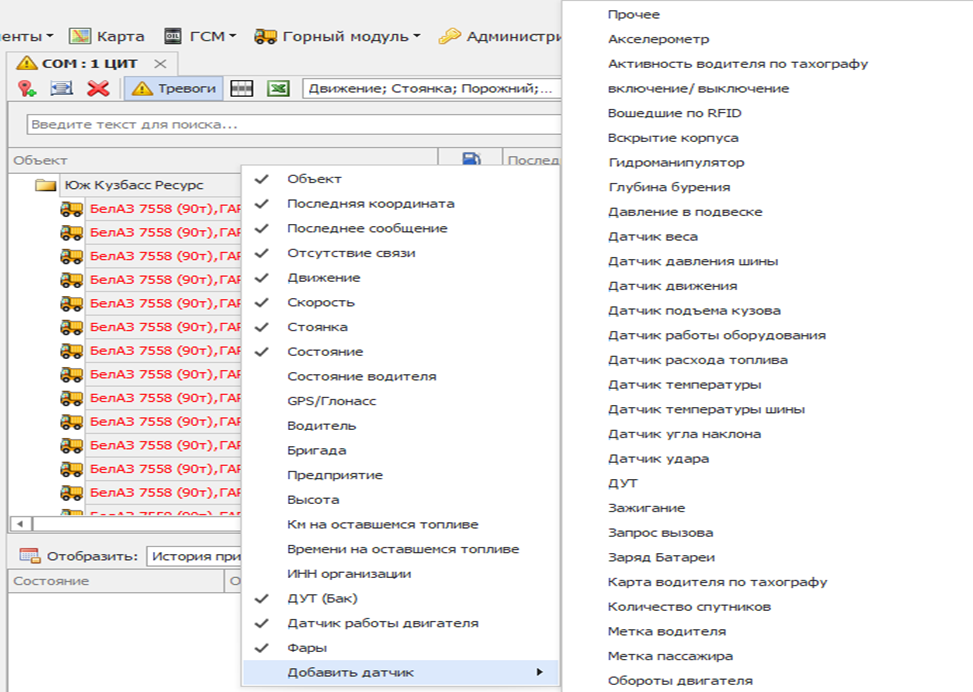Click the Excel export icon

(278, 89)
